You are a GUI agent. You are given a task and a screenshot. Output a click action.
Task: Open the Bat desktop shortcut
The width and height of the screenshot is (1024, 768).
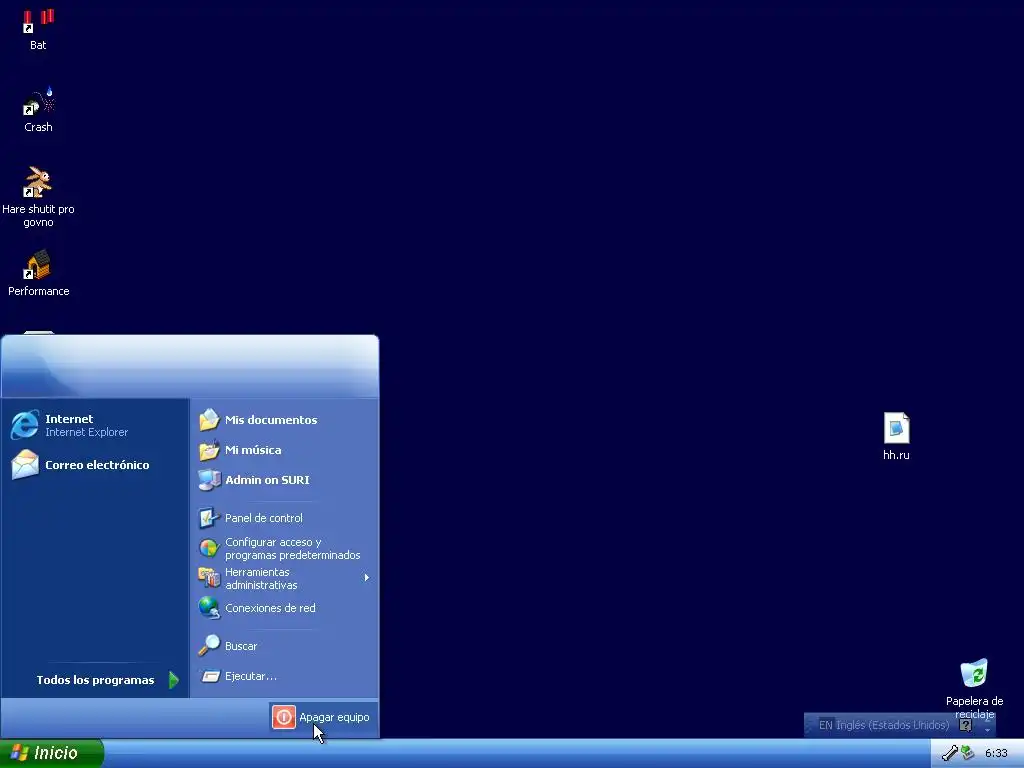[x=38, y=29]
